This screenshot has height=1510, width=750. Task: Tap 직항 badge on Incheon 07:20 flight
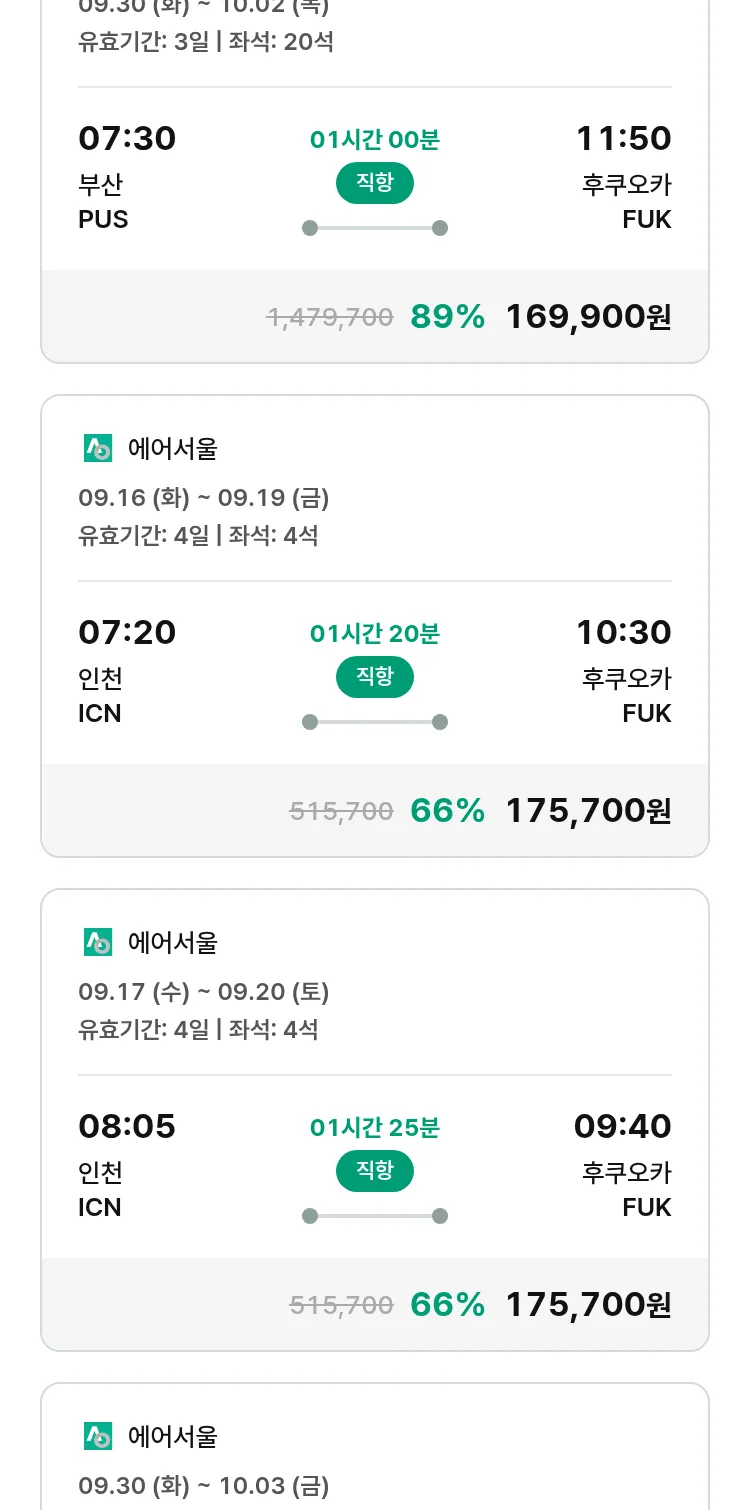tap(374, 677)
